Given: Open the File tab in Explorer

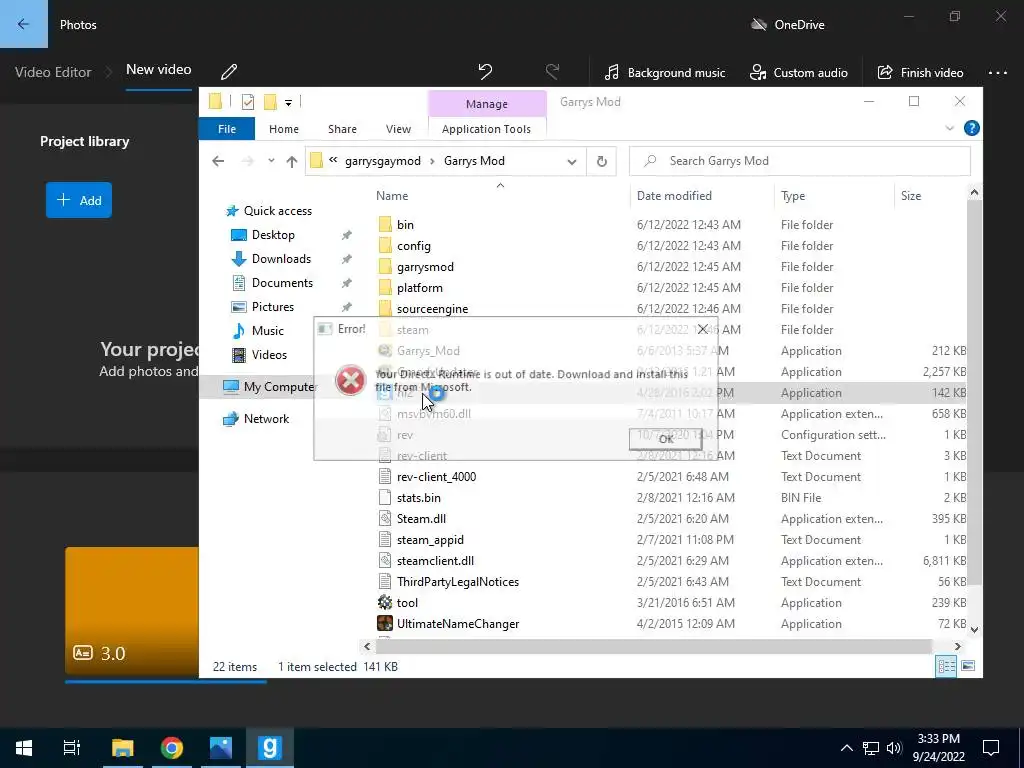Looking at the screenshot, I should (227, 129).
